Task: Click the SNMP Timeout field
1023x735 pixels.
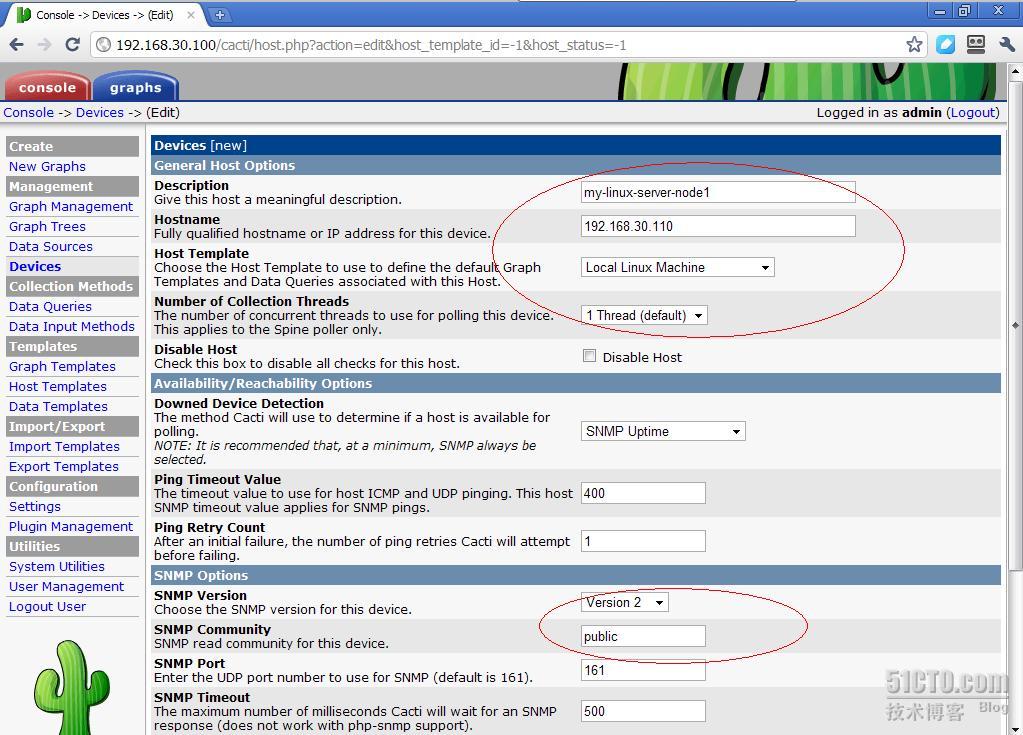Action: [643, 711]
